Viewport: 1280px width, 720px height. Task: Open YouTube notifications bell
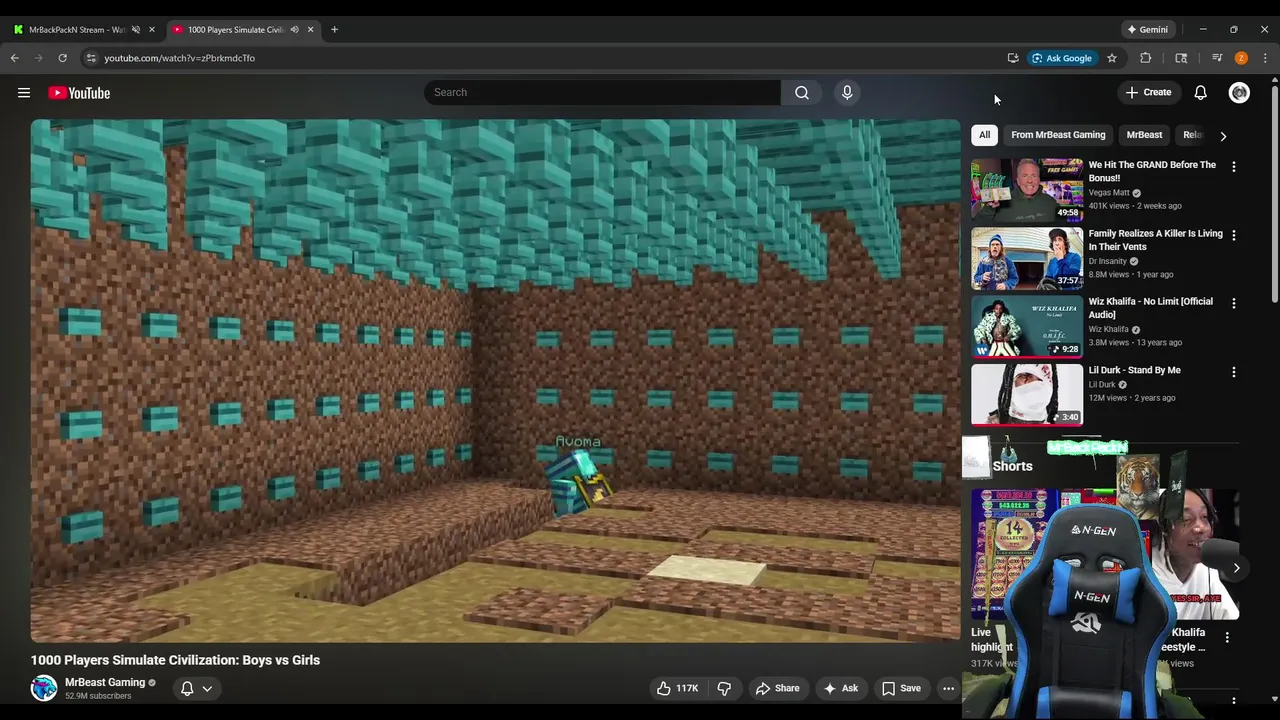pos(1200,93)
